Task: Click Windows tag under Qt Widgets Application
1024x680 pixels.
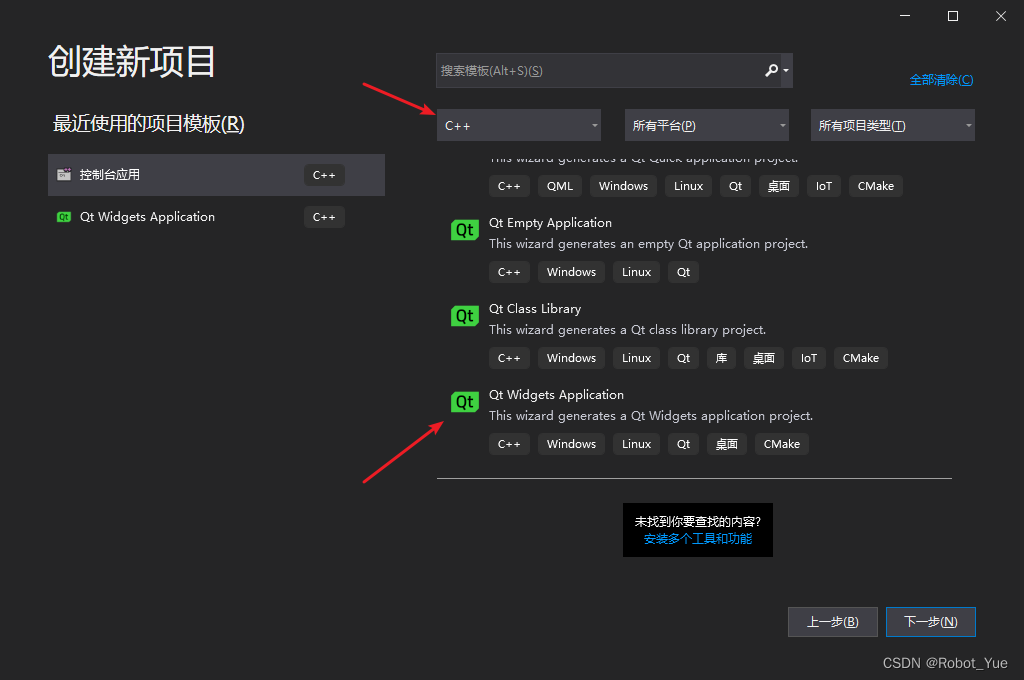Action: point(571,444)
